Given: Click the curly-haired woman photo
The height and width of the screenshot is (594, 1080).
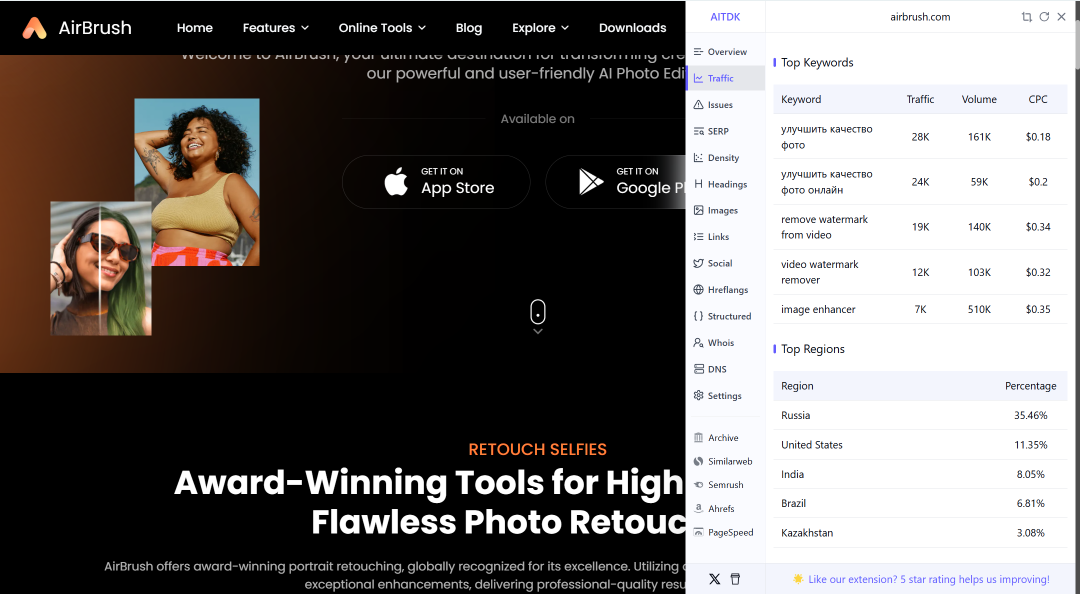Looking at the screenshot, I should coord(197,182).
